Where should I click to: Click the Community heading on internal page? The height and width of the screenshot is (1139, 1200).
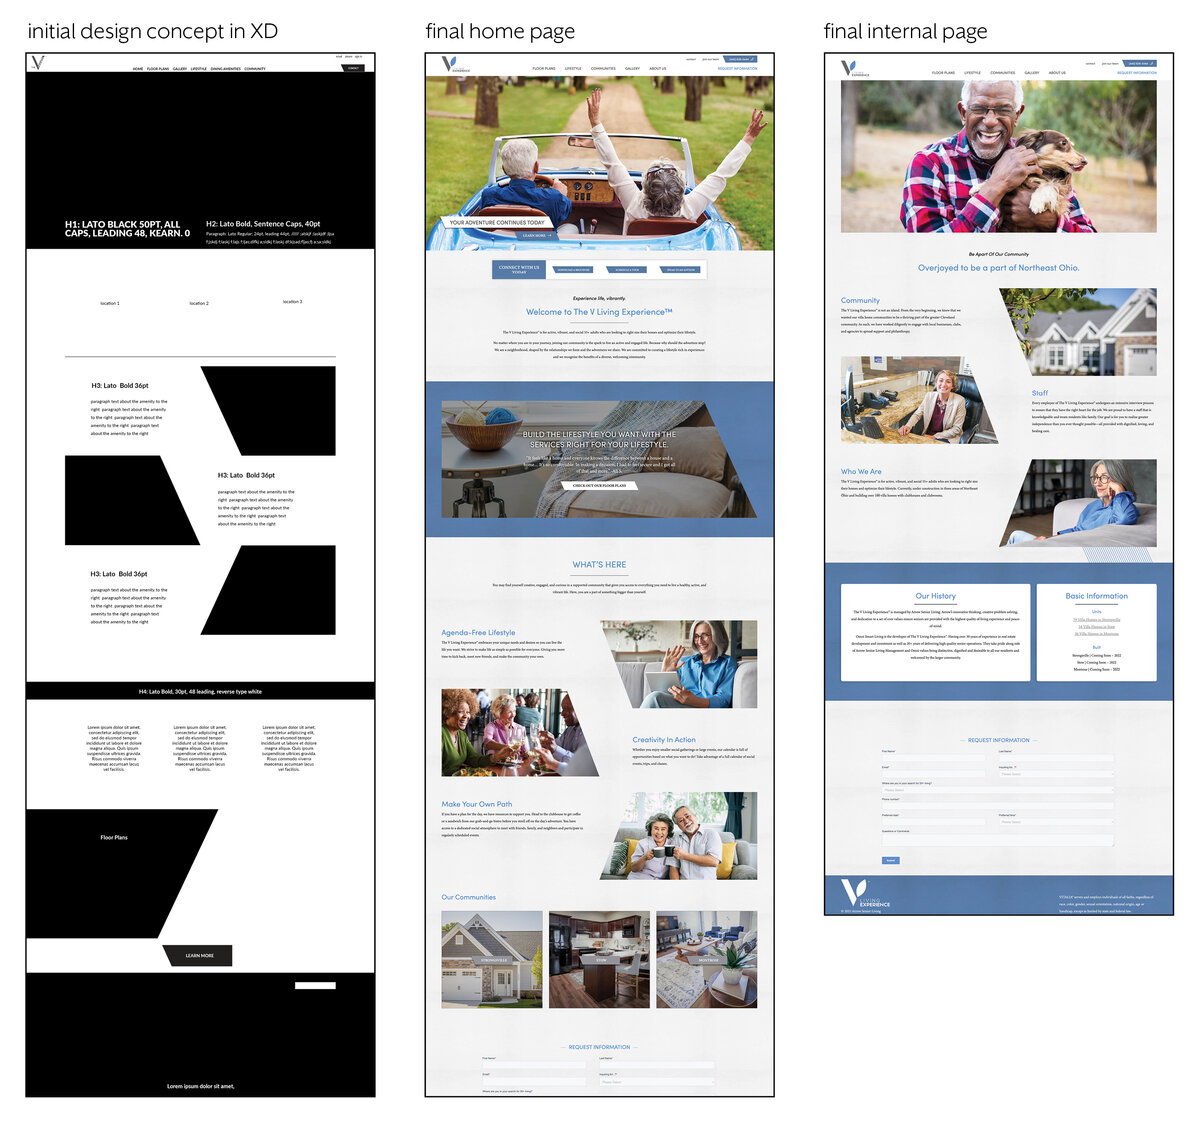(x=860, y=300)
